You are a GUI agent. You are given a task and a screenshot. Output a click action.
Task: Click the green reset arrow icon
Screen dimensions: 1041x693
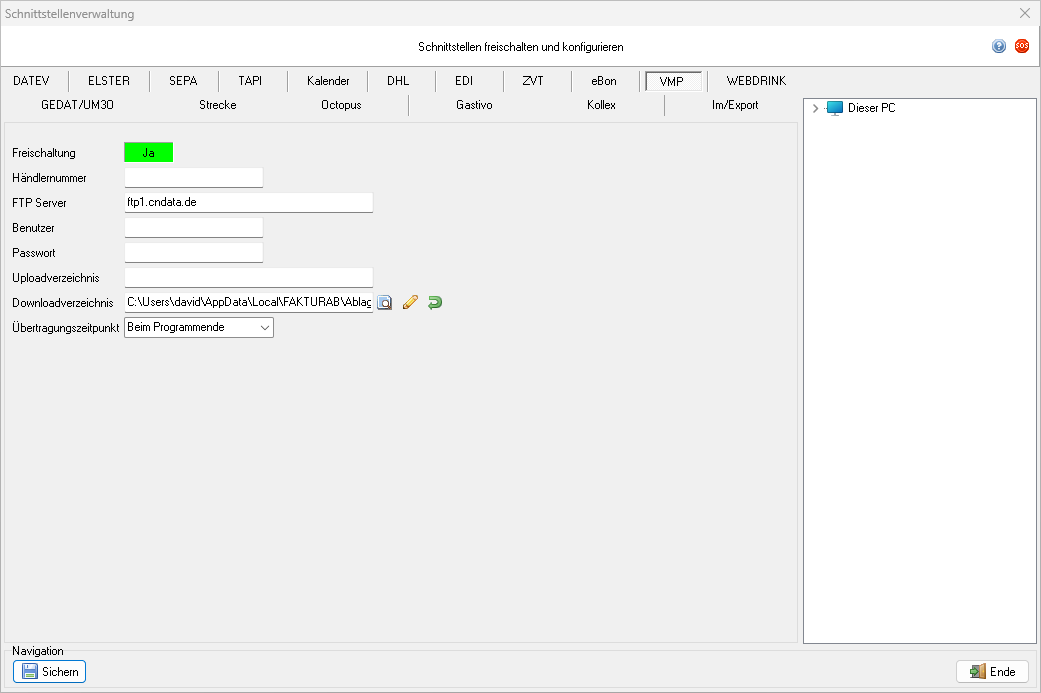click(x=434, y=302)
